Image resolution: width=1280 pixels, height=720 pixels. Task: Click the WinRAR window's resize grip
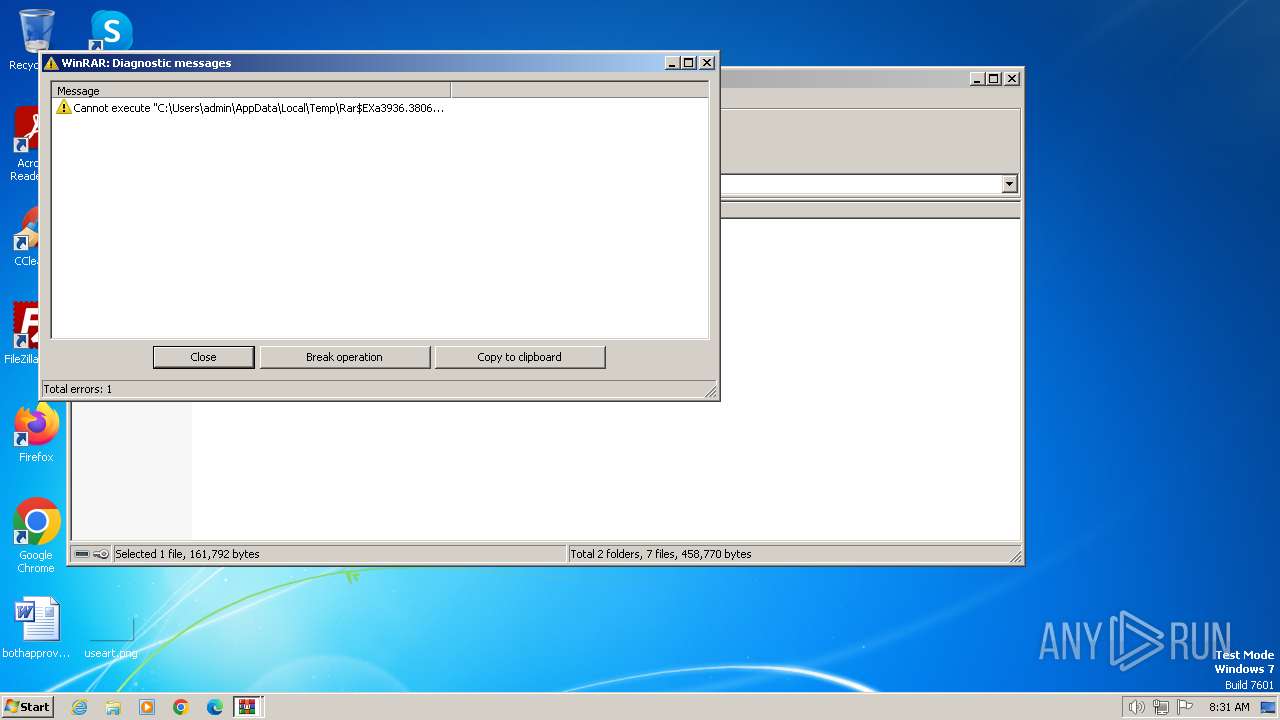tap(1015, 556)
